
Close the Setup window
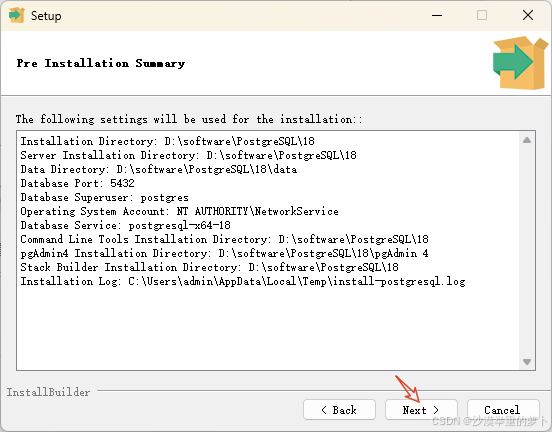point(528,15)
